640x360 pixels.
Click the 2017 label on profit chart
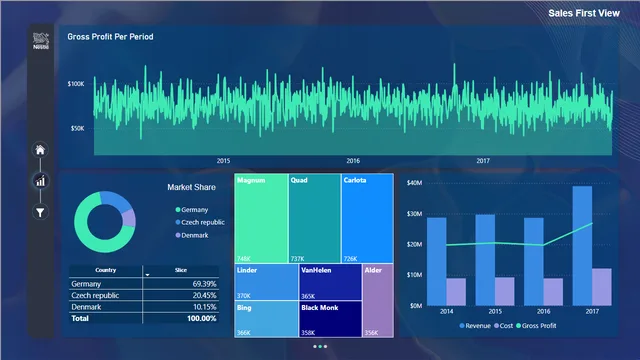coord(483,161)
